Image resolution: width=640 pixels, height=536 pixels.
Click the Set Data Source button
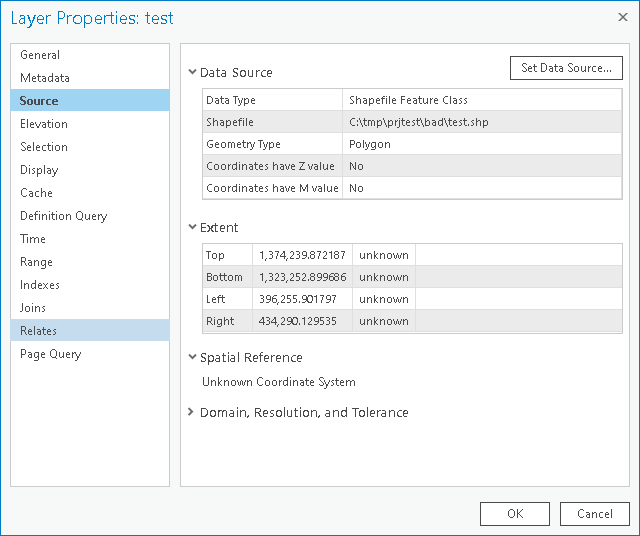(566, 68)
